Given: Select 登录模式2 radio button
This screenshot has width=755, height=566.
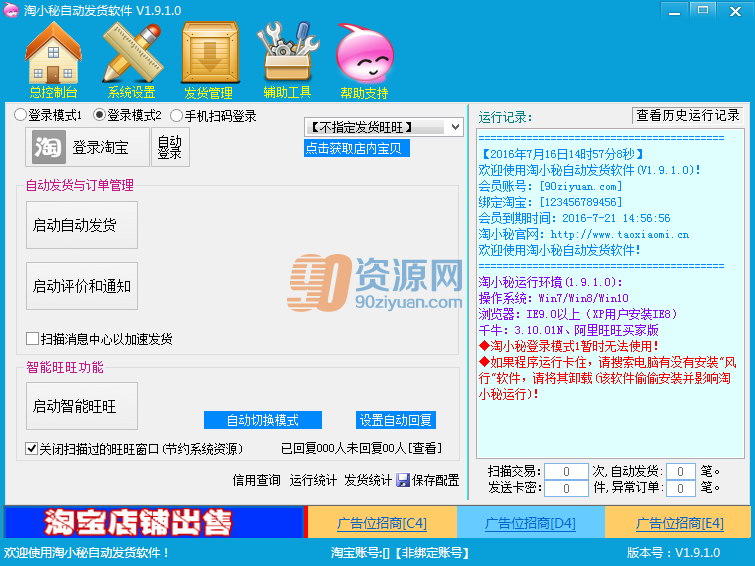Looking at the screenshot, I should tap(99, 115).
